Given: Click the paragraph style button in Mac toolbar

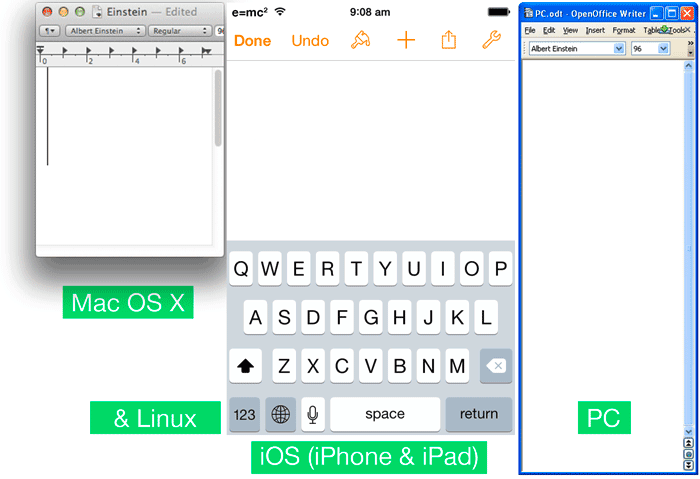Looking at the screenshot, I should 49,31.
